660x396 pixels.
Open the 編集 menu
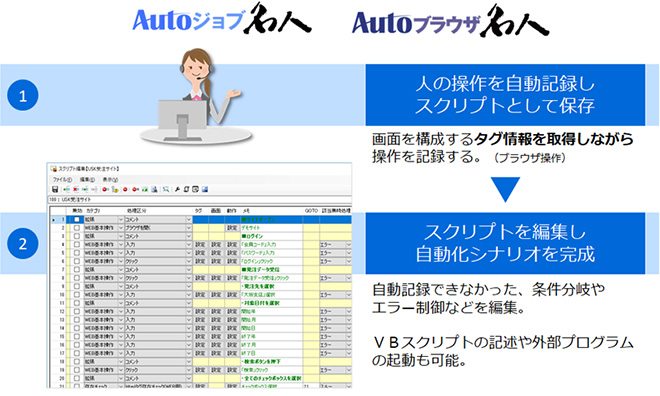pyautogui.click(x=87, y=179)
